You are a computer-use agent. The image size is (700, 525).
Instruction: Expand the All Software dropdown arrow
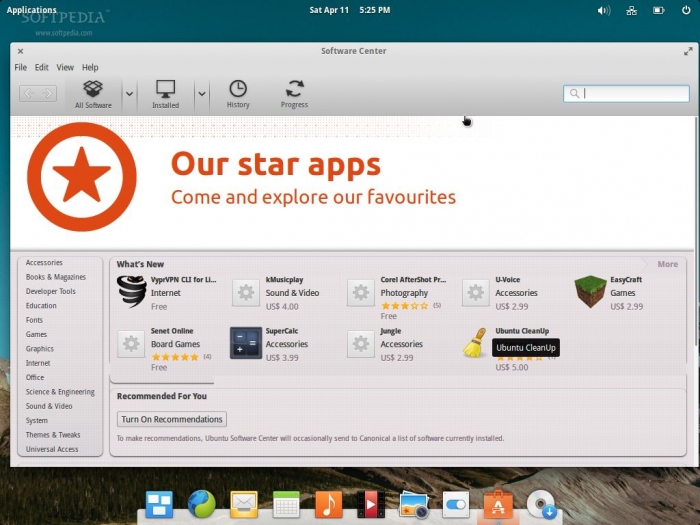click(129, 94)
